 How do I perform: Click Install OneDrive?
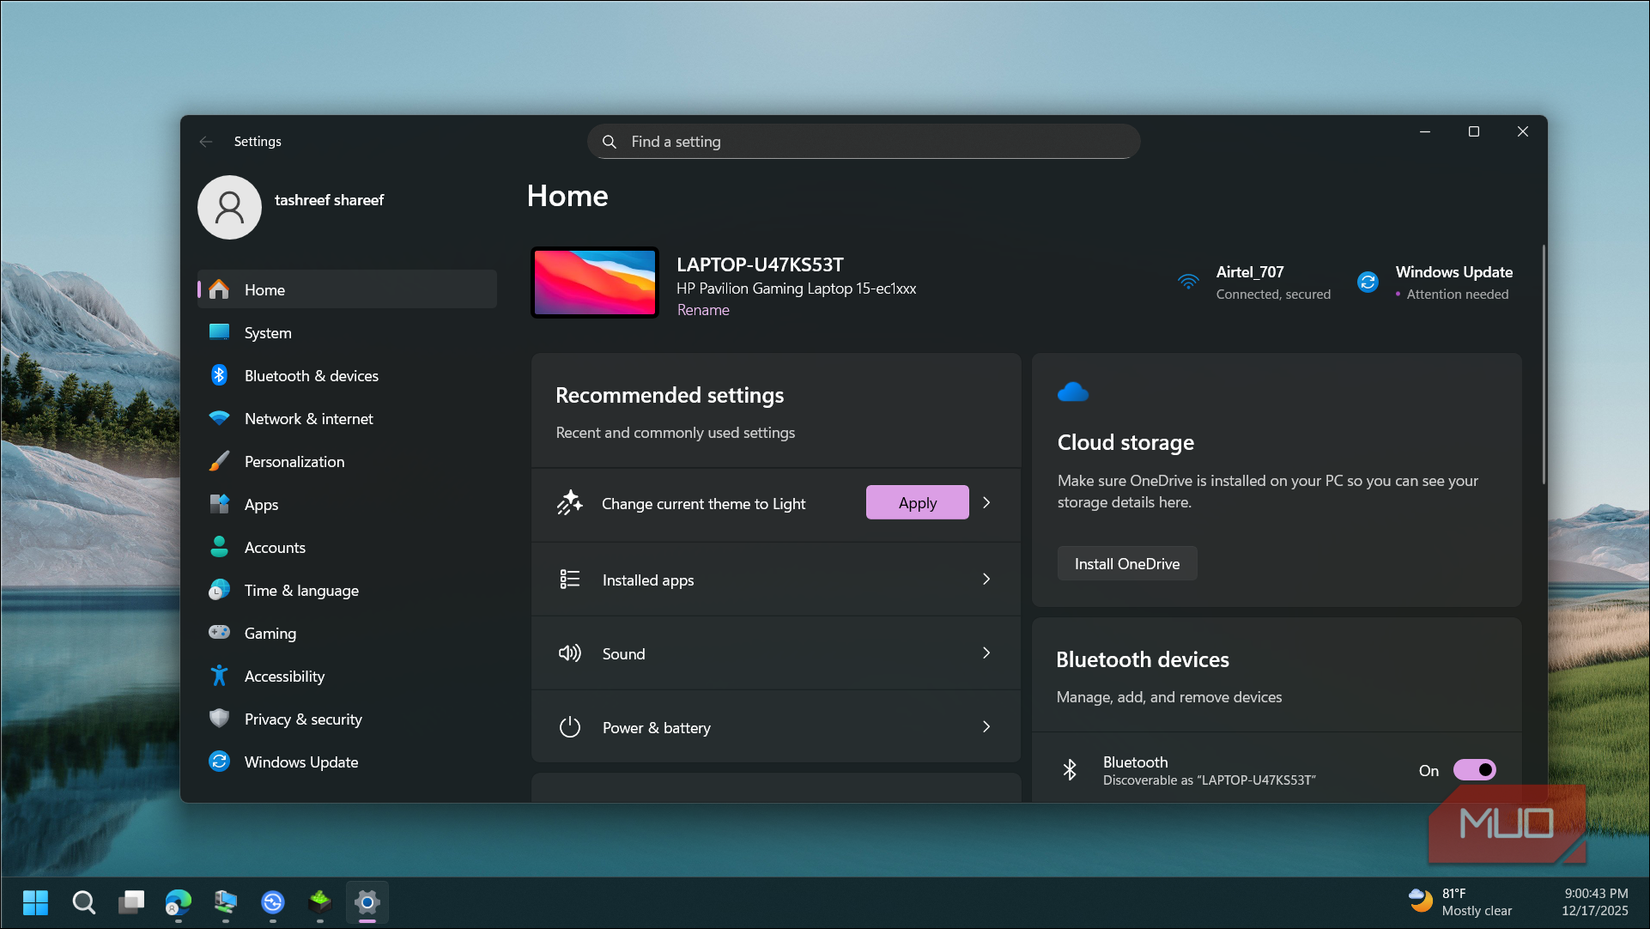pyautogui.click(x=1126, y=563)
